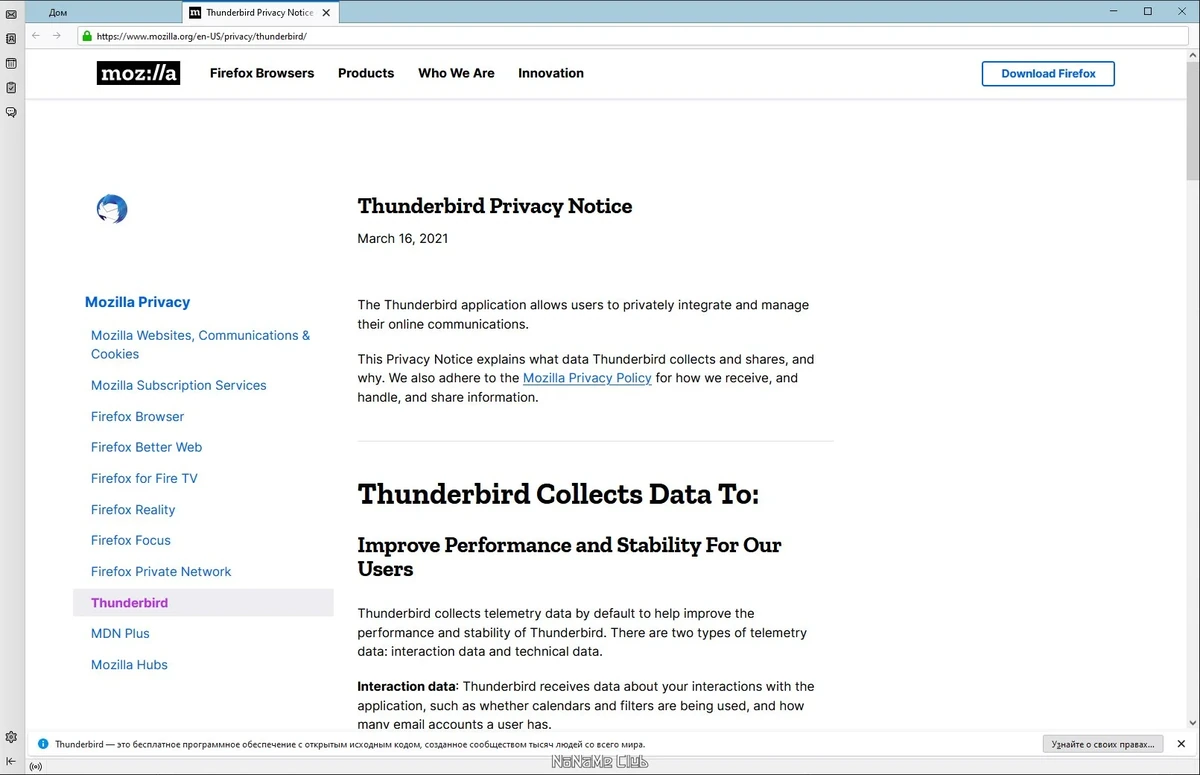Screen dimensions: 1200x775
Task: Click the back navigation arrow
Action: pos(37,36)
